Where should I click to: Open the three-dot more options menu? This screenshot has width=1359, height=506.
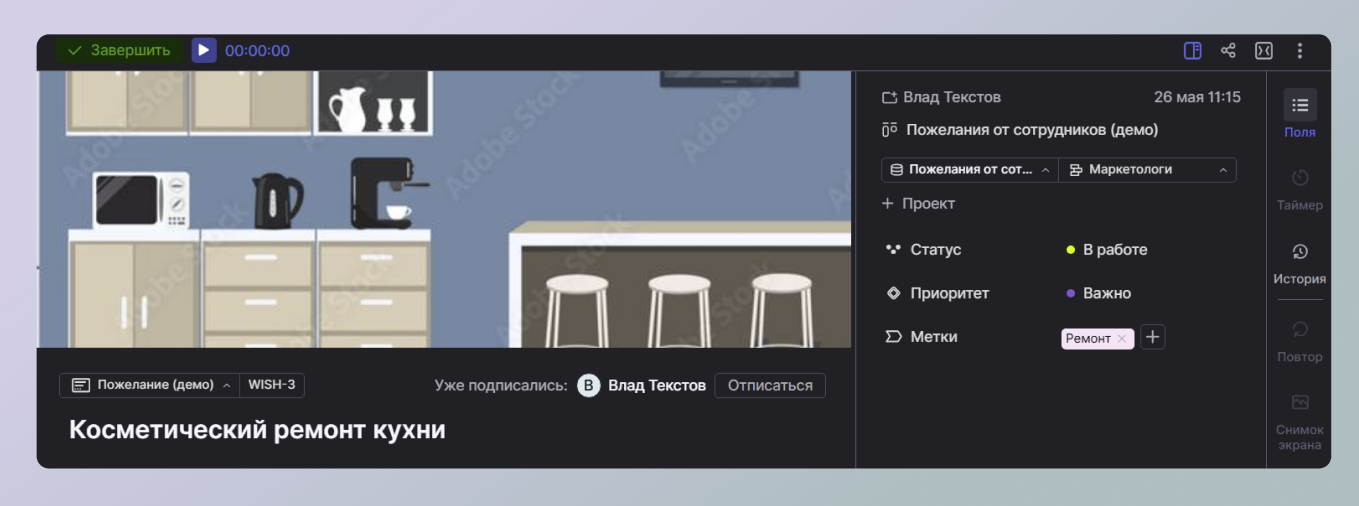pos(1299,50)
